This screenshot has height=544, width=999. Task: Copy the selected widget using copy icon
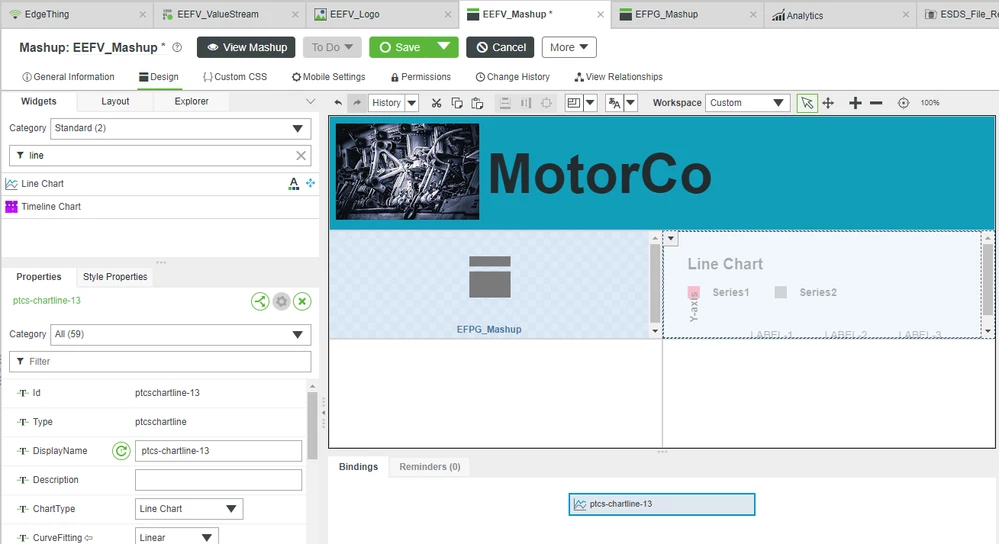click(x=457, y=103)
